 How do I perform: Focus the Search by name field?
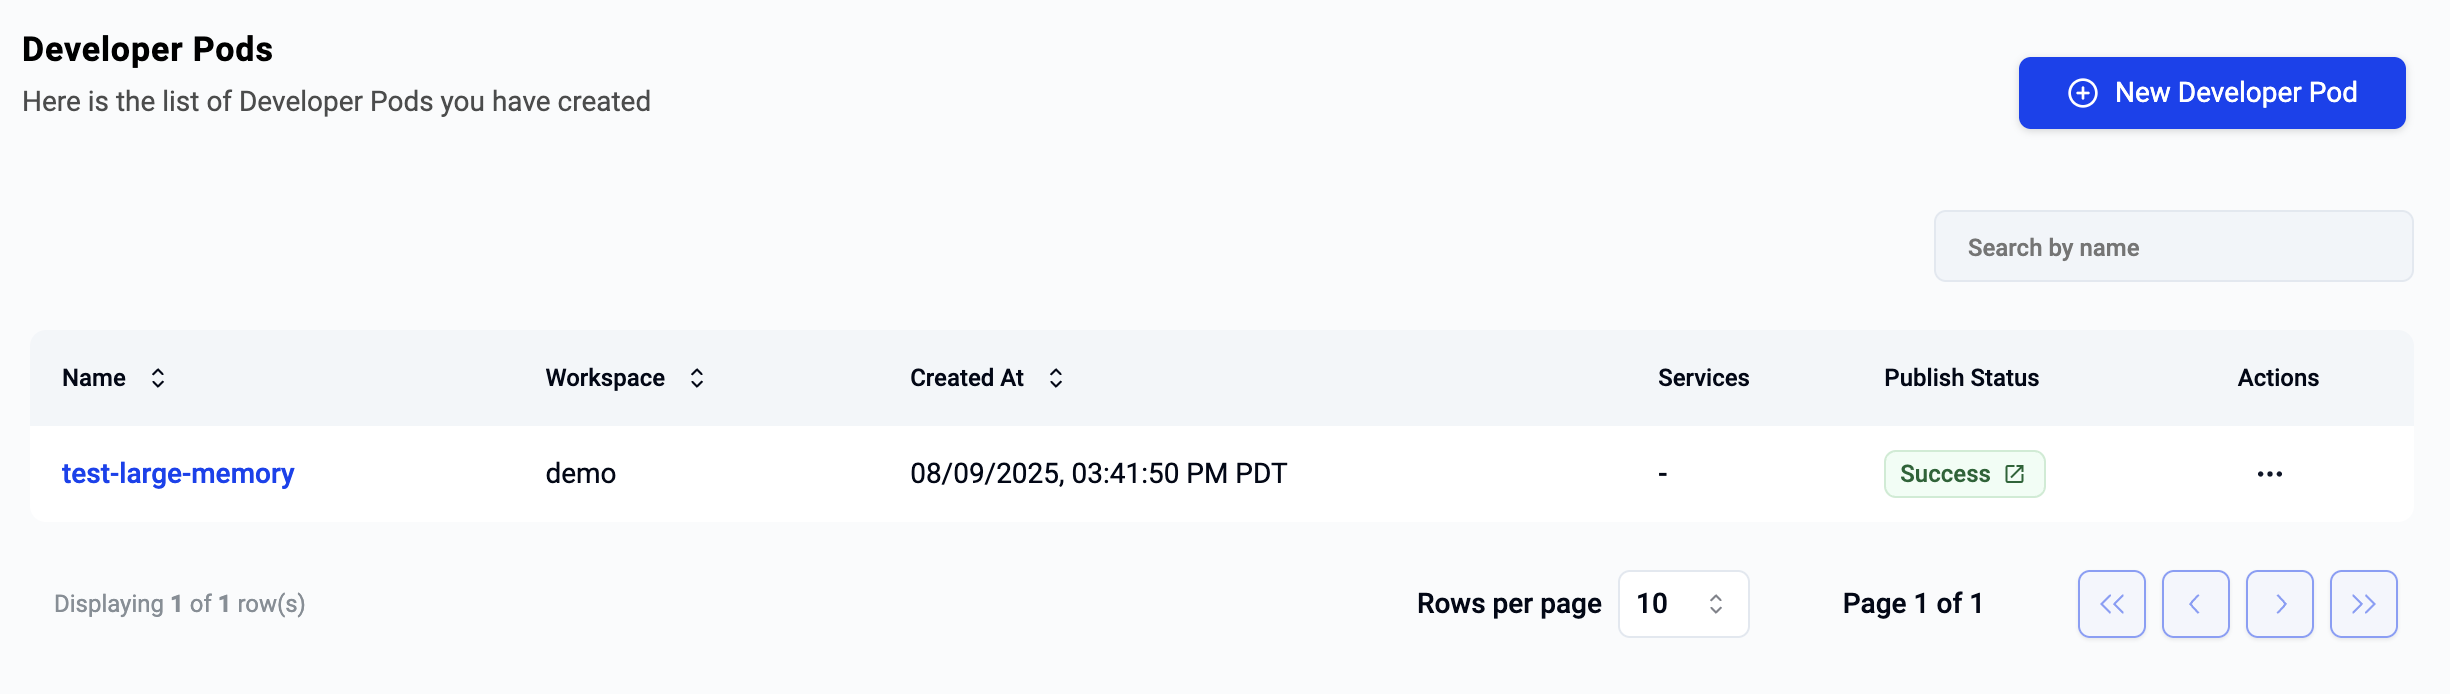click(2173, 246)
